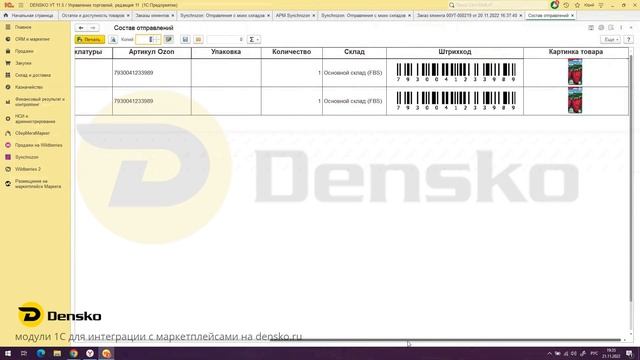Click the save to disk icon
This screenshot has height=360, width=640.
click(x=185, y=40)
